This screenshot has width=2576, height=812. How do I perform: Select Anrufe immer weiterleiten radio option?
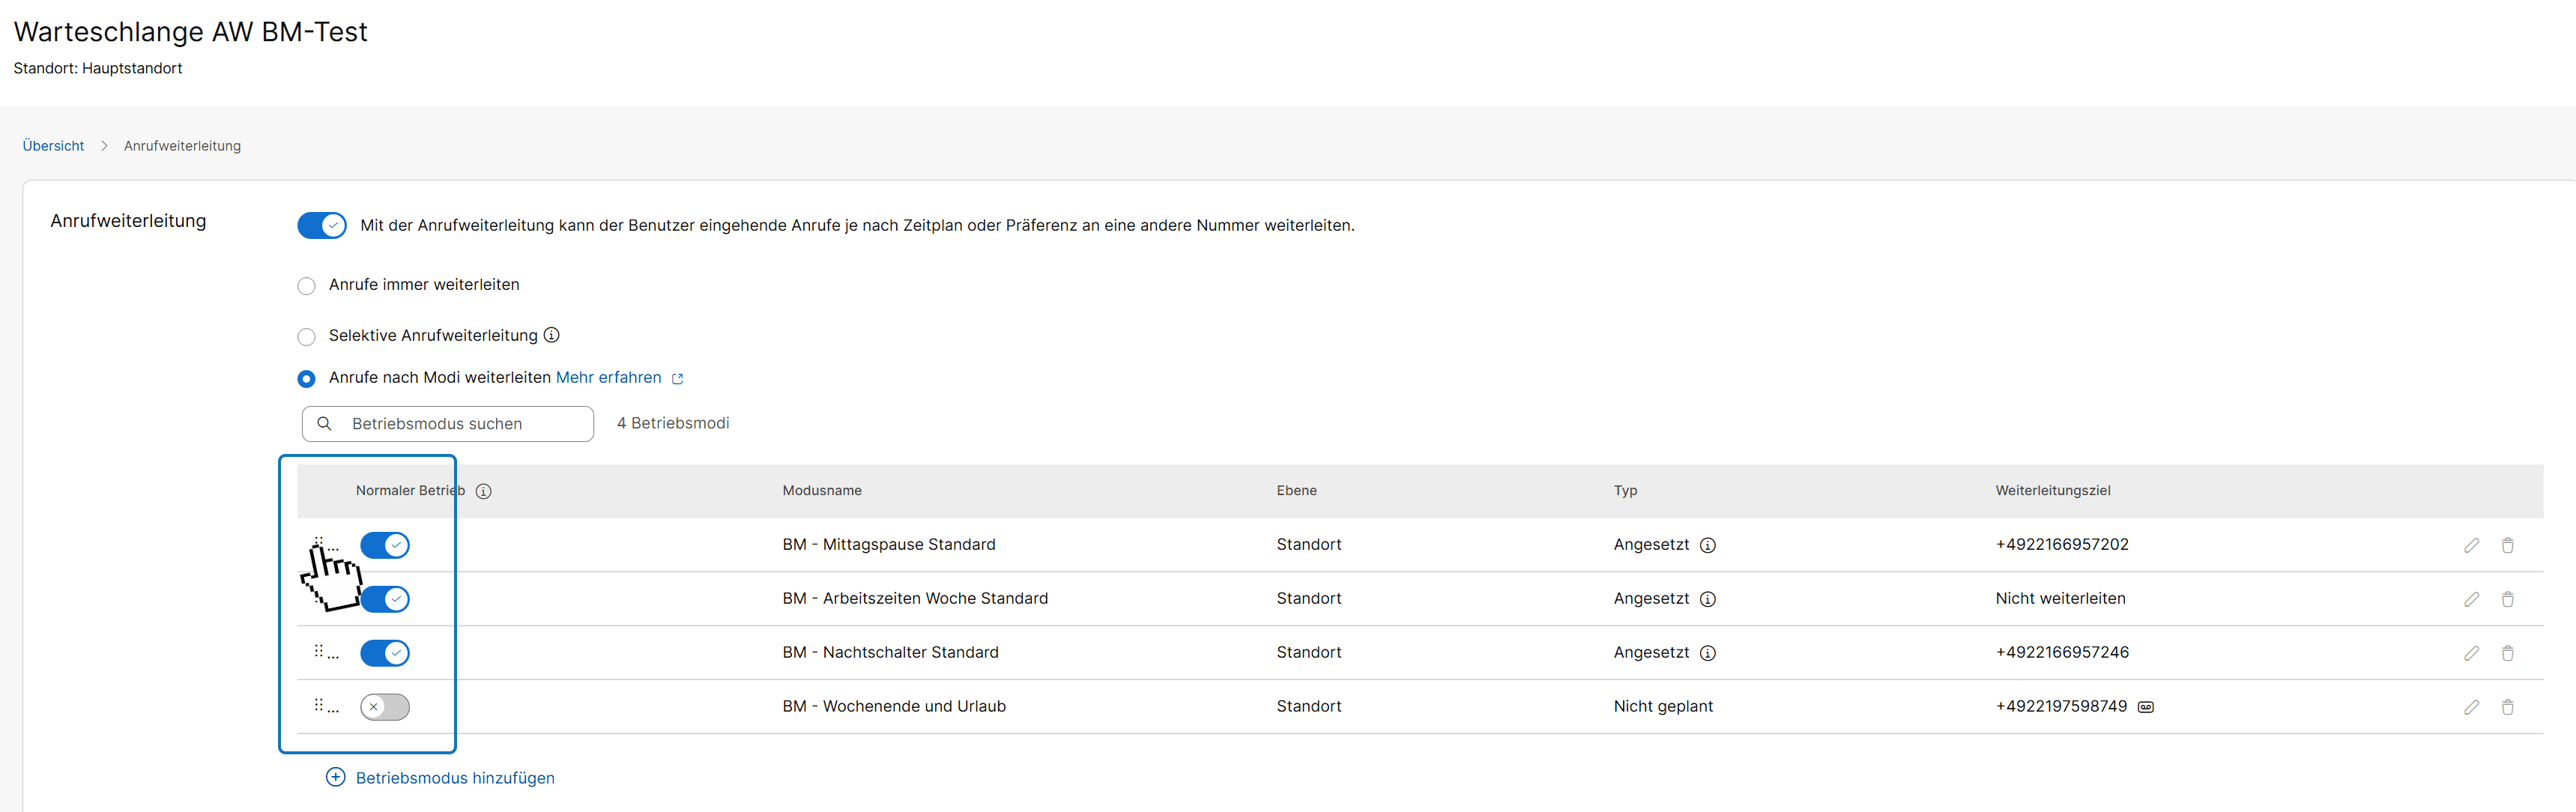(307, 286)
